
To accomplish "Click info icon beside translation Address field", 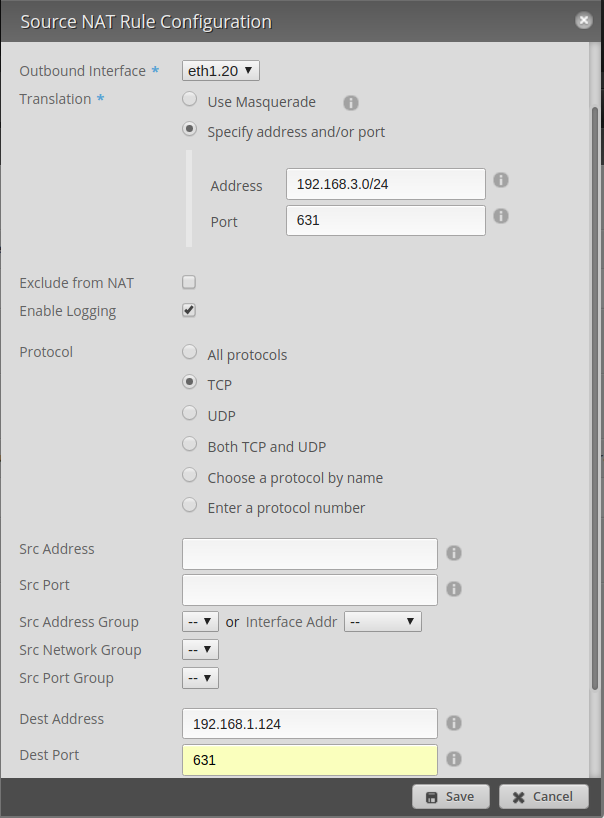I will (x=501, y=180).
